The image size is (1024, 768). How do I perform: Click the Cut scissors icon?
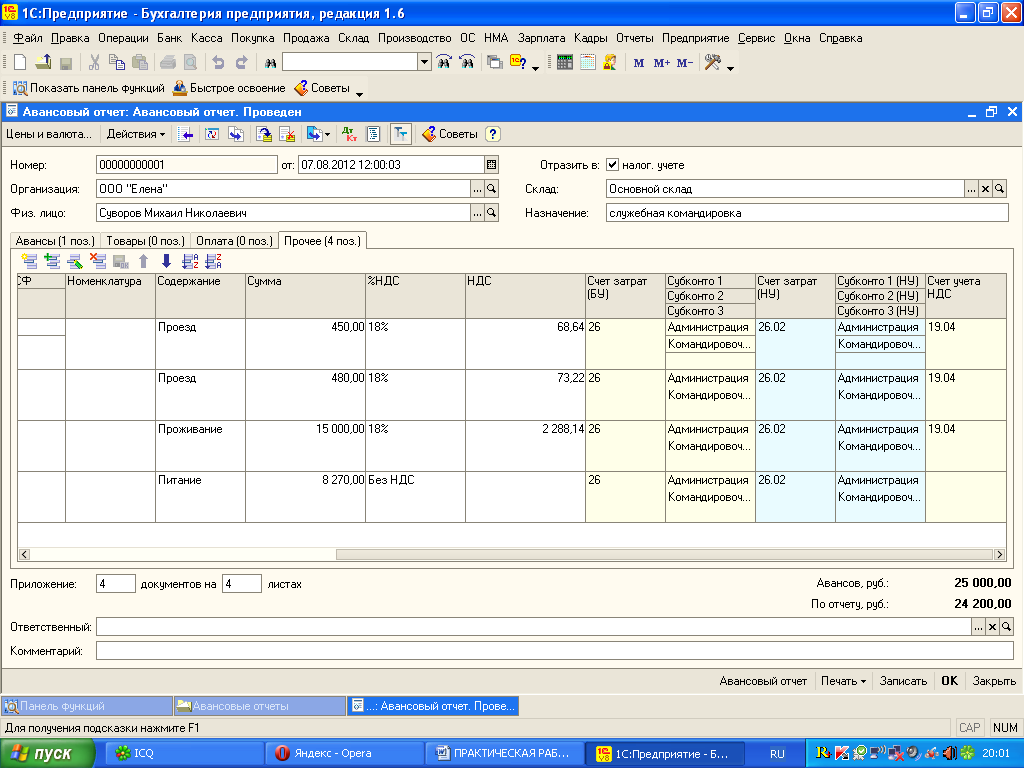[x=94, y=63]
